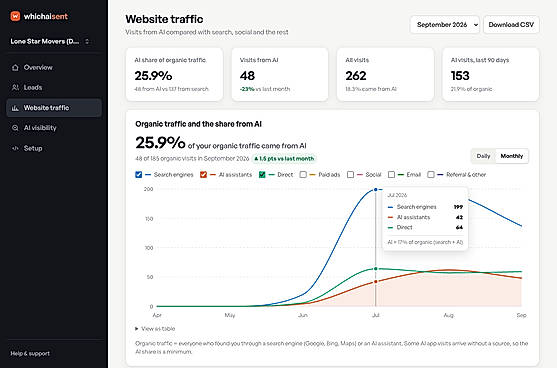The width and height of the screenshot is (557, 368).
Task: Uncheck the AI assistants series checkbox
Action: coord(203,174)
